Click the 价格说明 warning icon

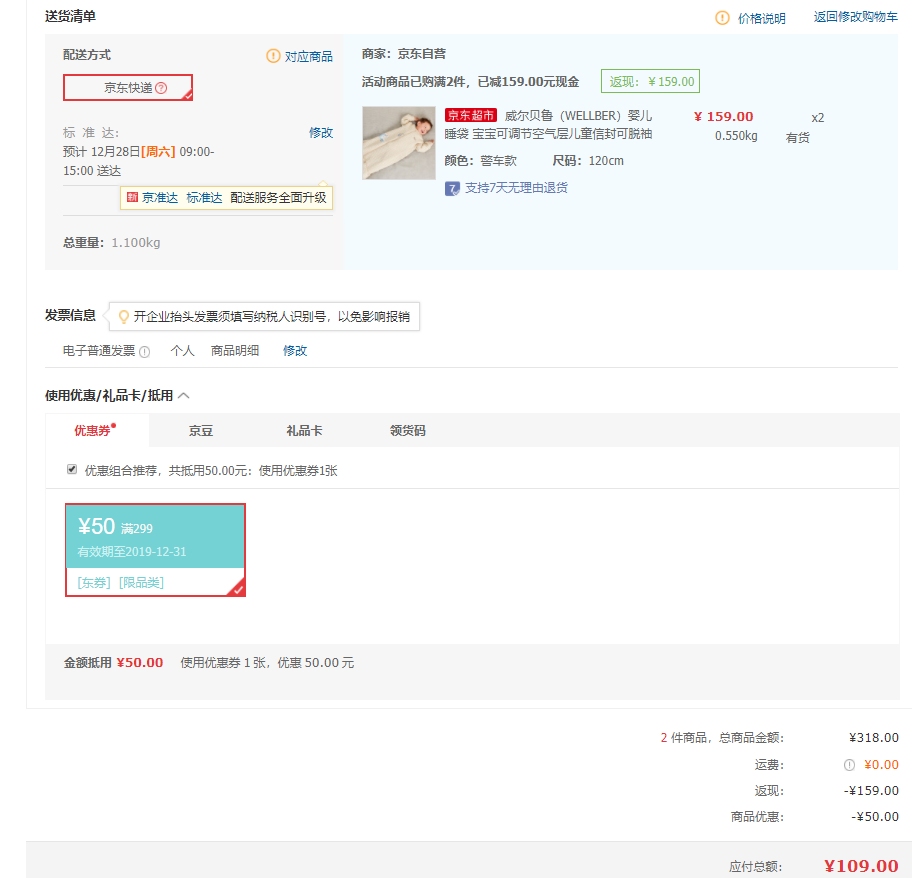pos(722,18)
